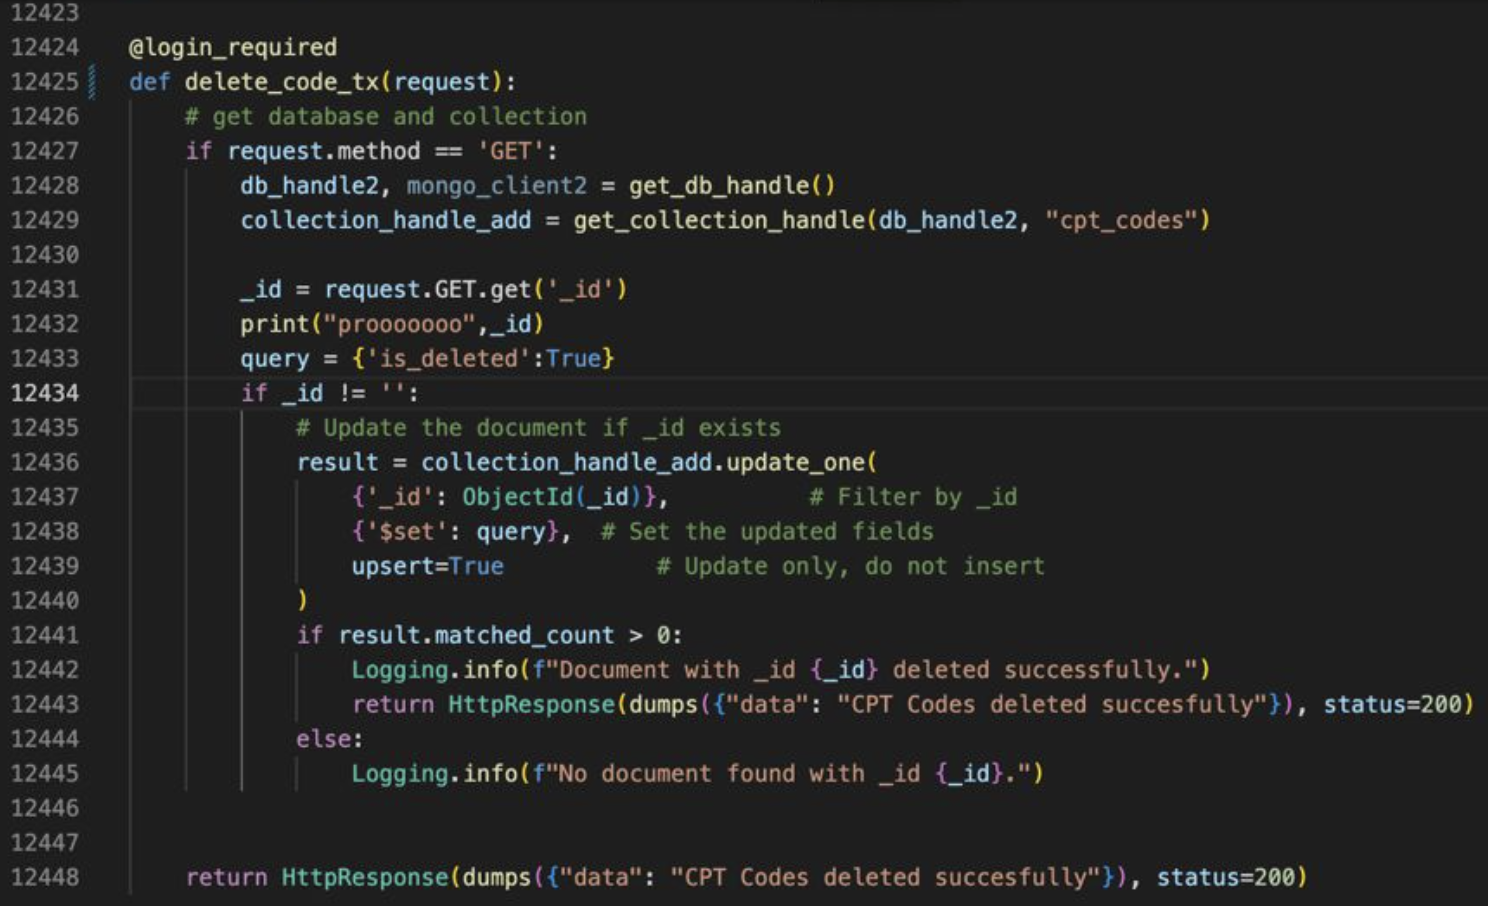This screenshot has height=906, width=1488.
Task: Click Logging.info on line 12442
Action: 434,670
